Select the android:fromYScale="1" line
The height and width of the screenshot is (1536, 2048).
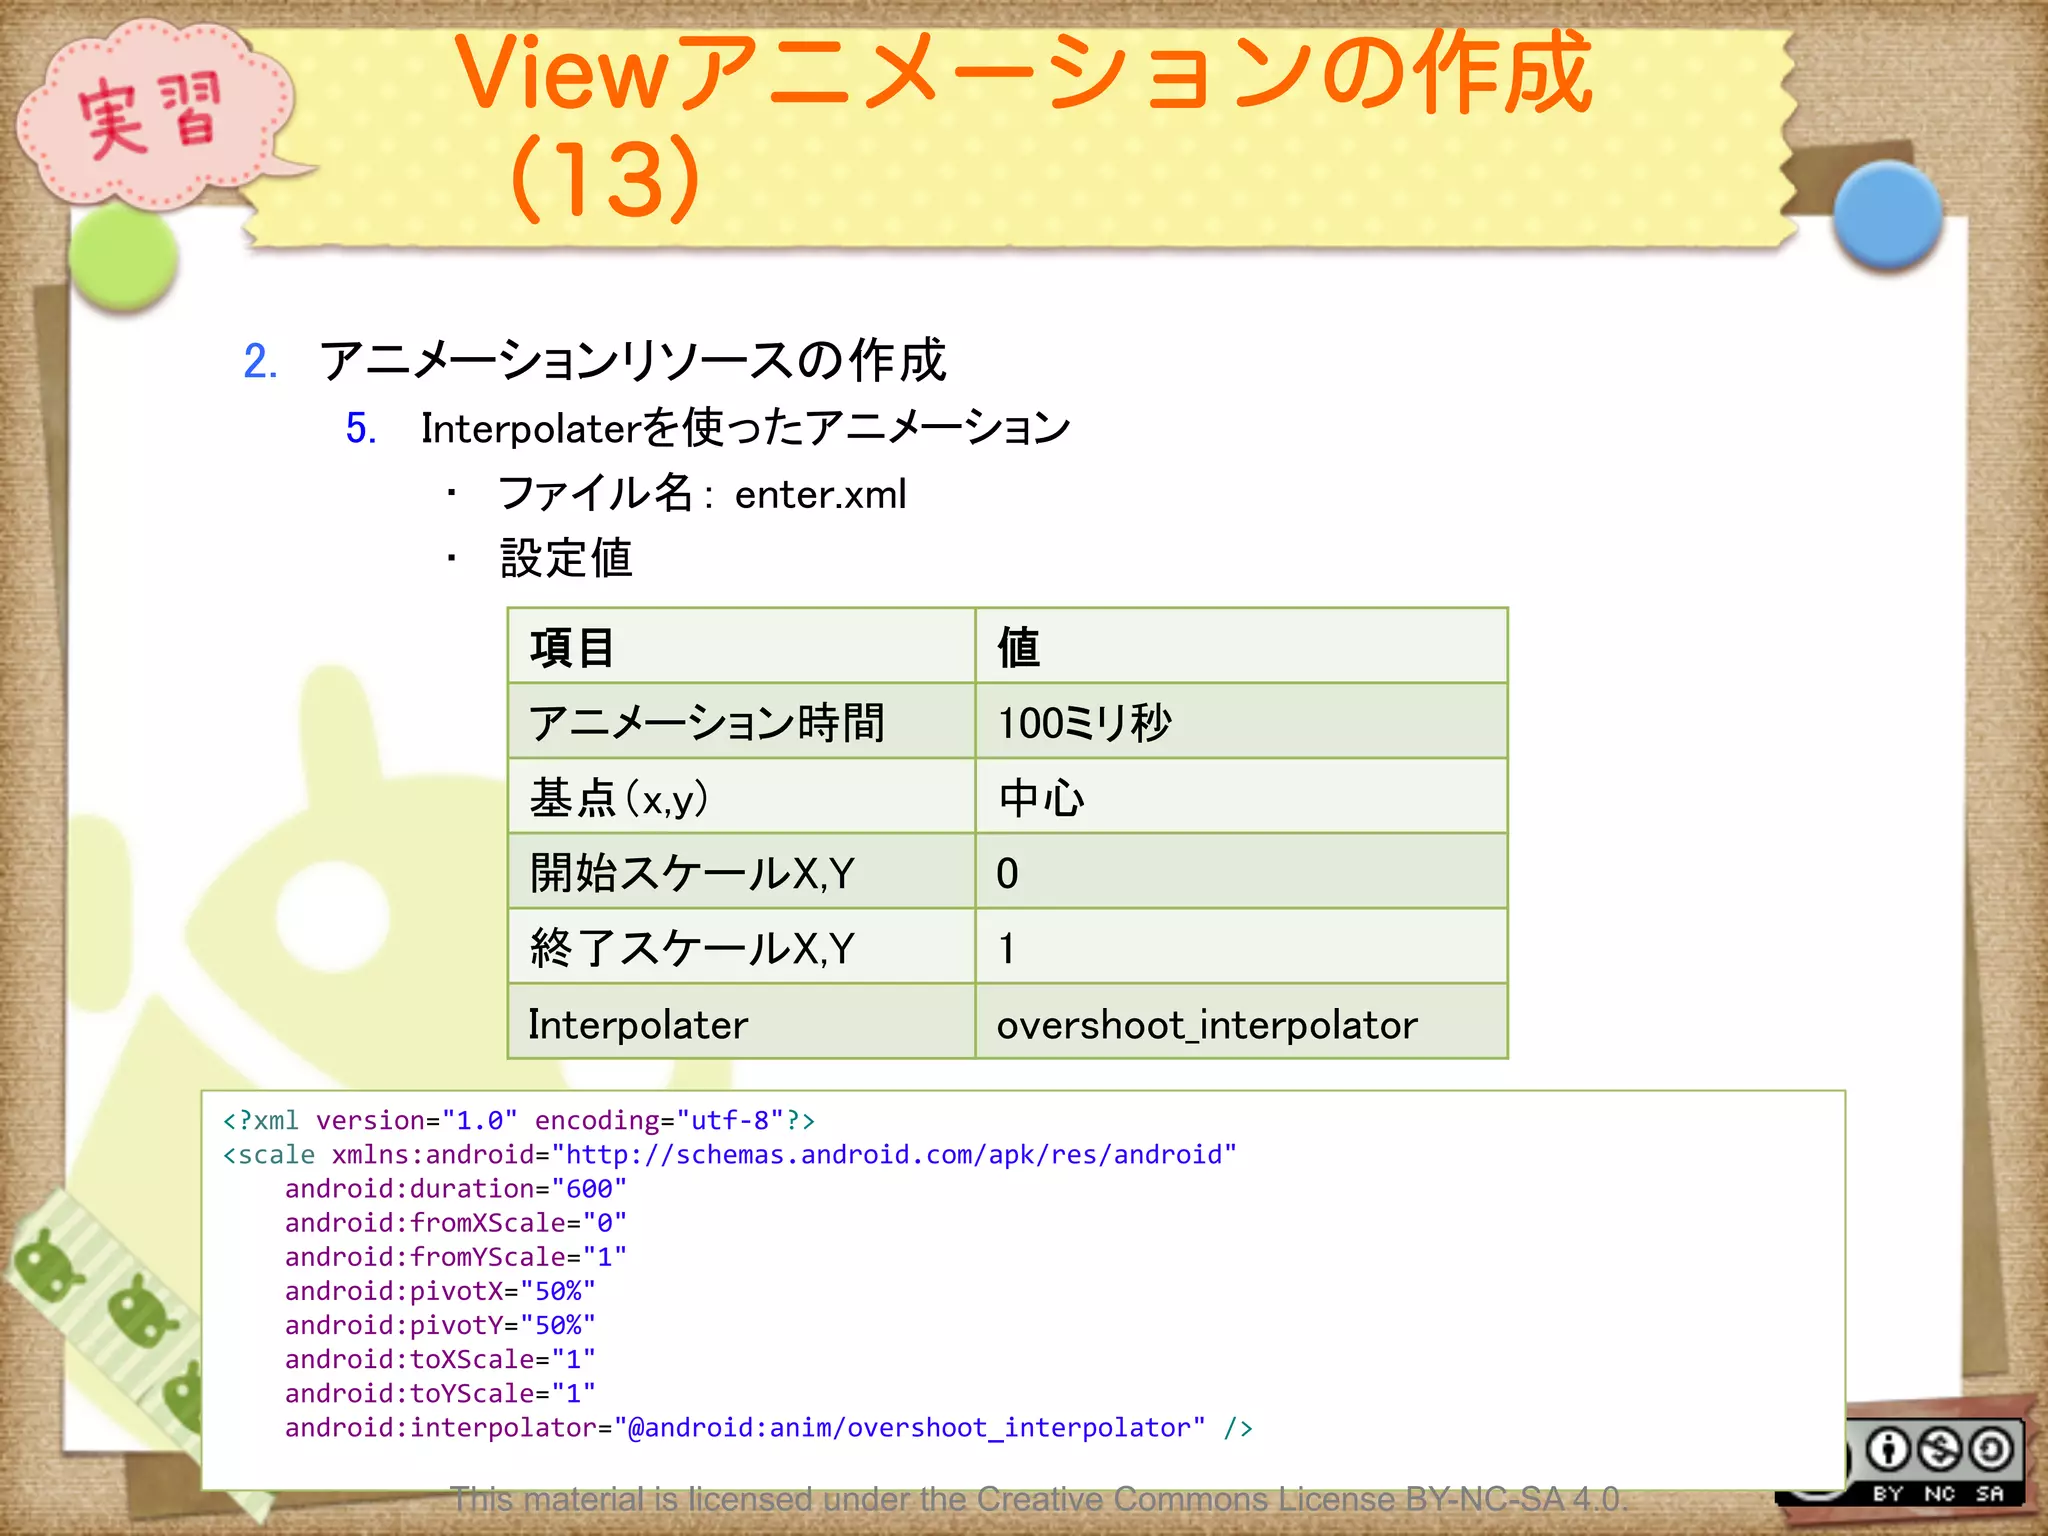[456, 1257]
